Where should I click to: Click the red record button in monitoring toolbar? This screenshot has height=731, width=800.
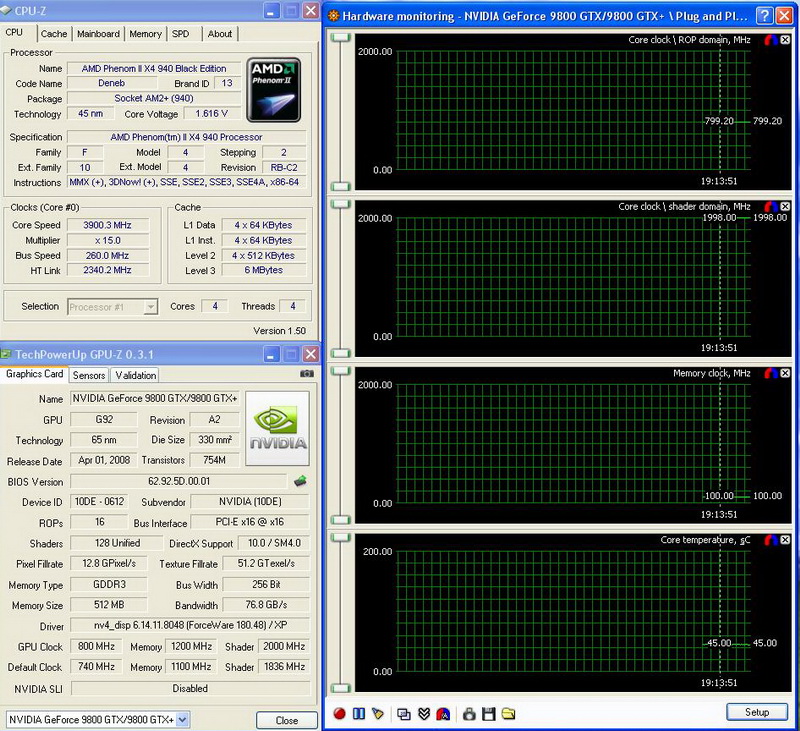pos(339,714)
